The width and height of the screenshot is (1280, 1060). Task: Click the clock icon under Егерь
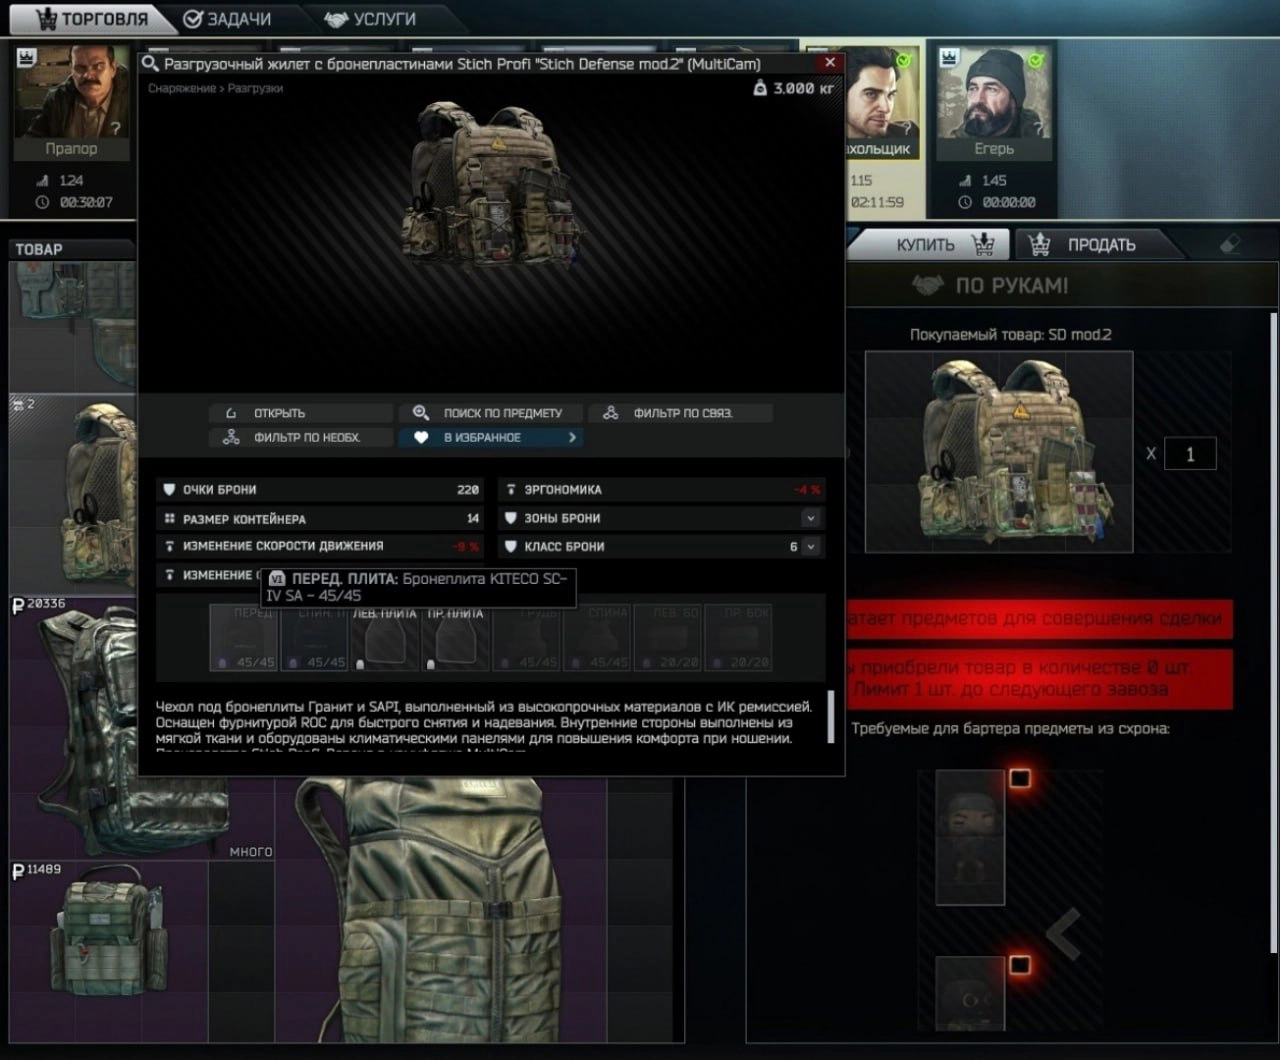[965, 202]
